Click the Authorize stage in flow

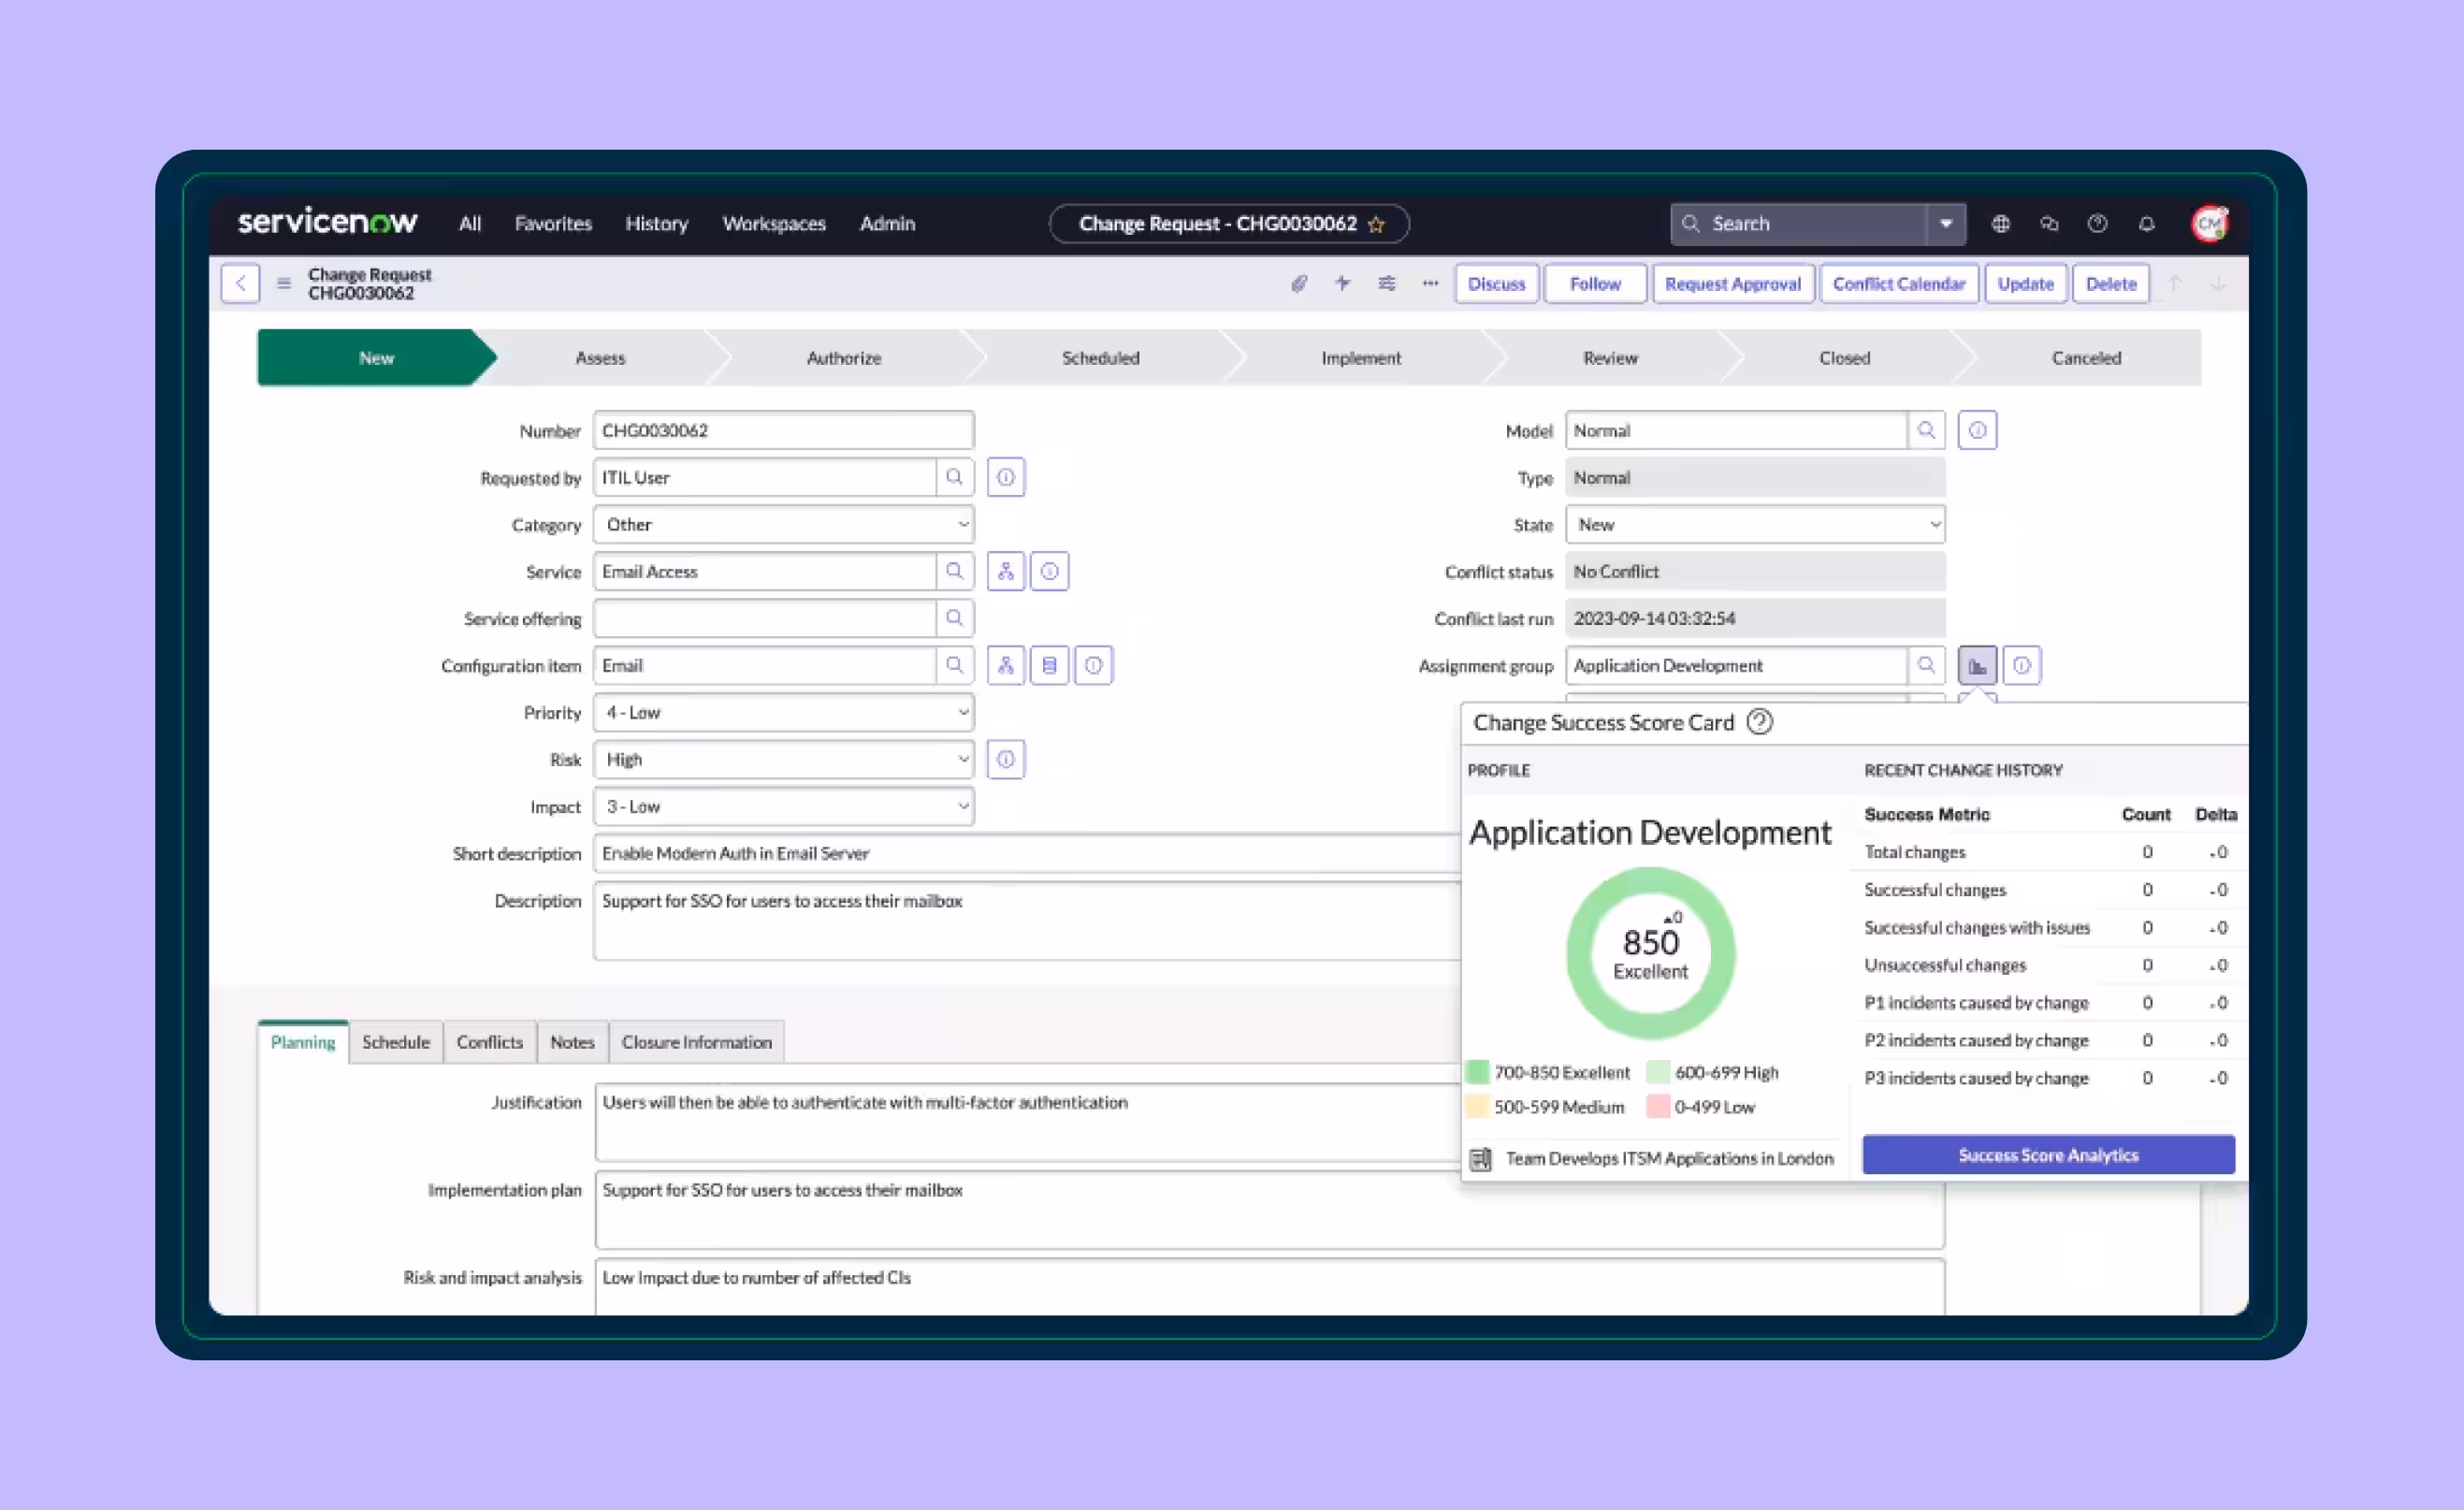(x=844, y=357)
